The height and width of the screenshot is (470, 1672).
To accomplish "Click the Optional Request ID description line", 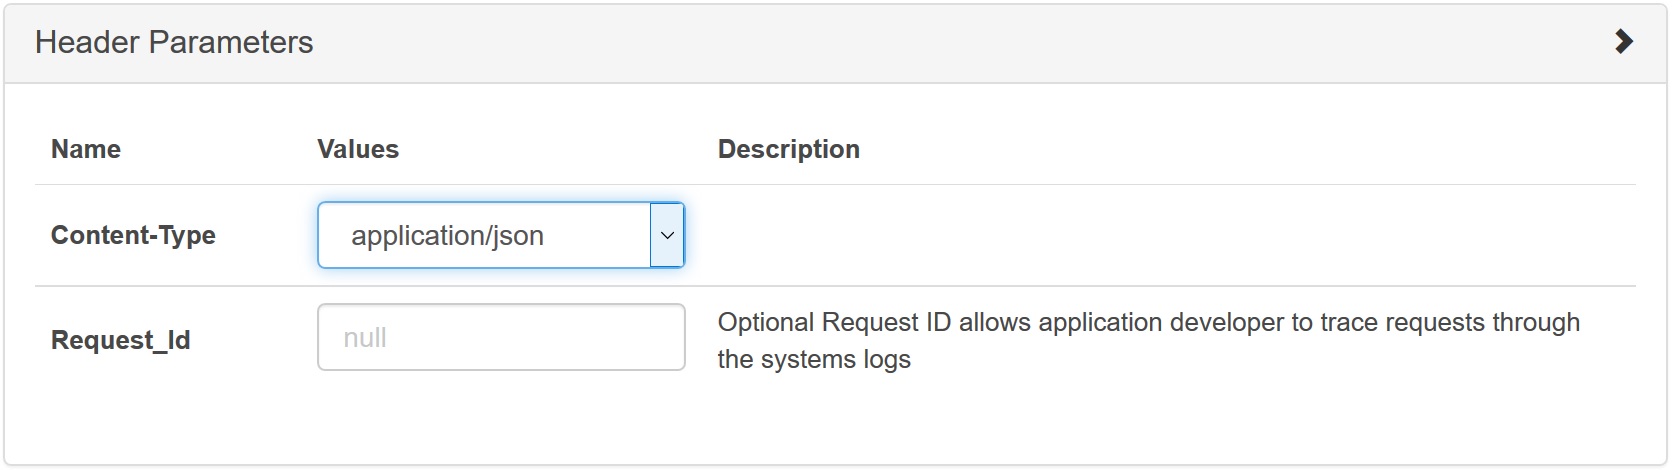I will (1149, 322).
